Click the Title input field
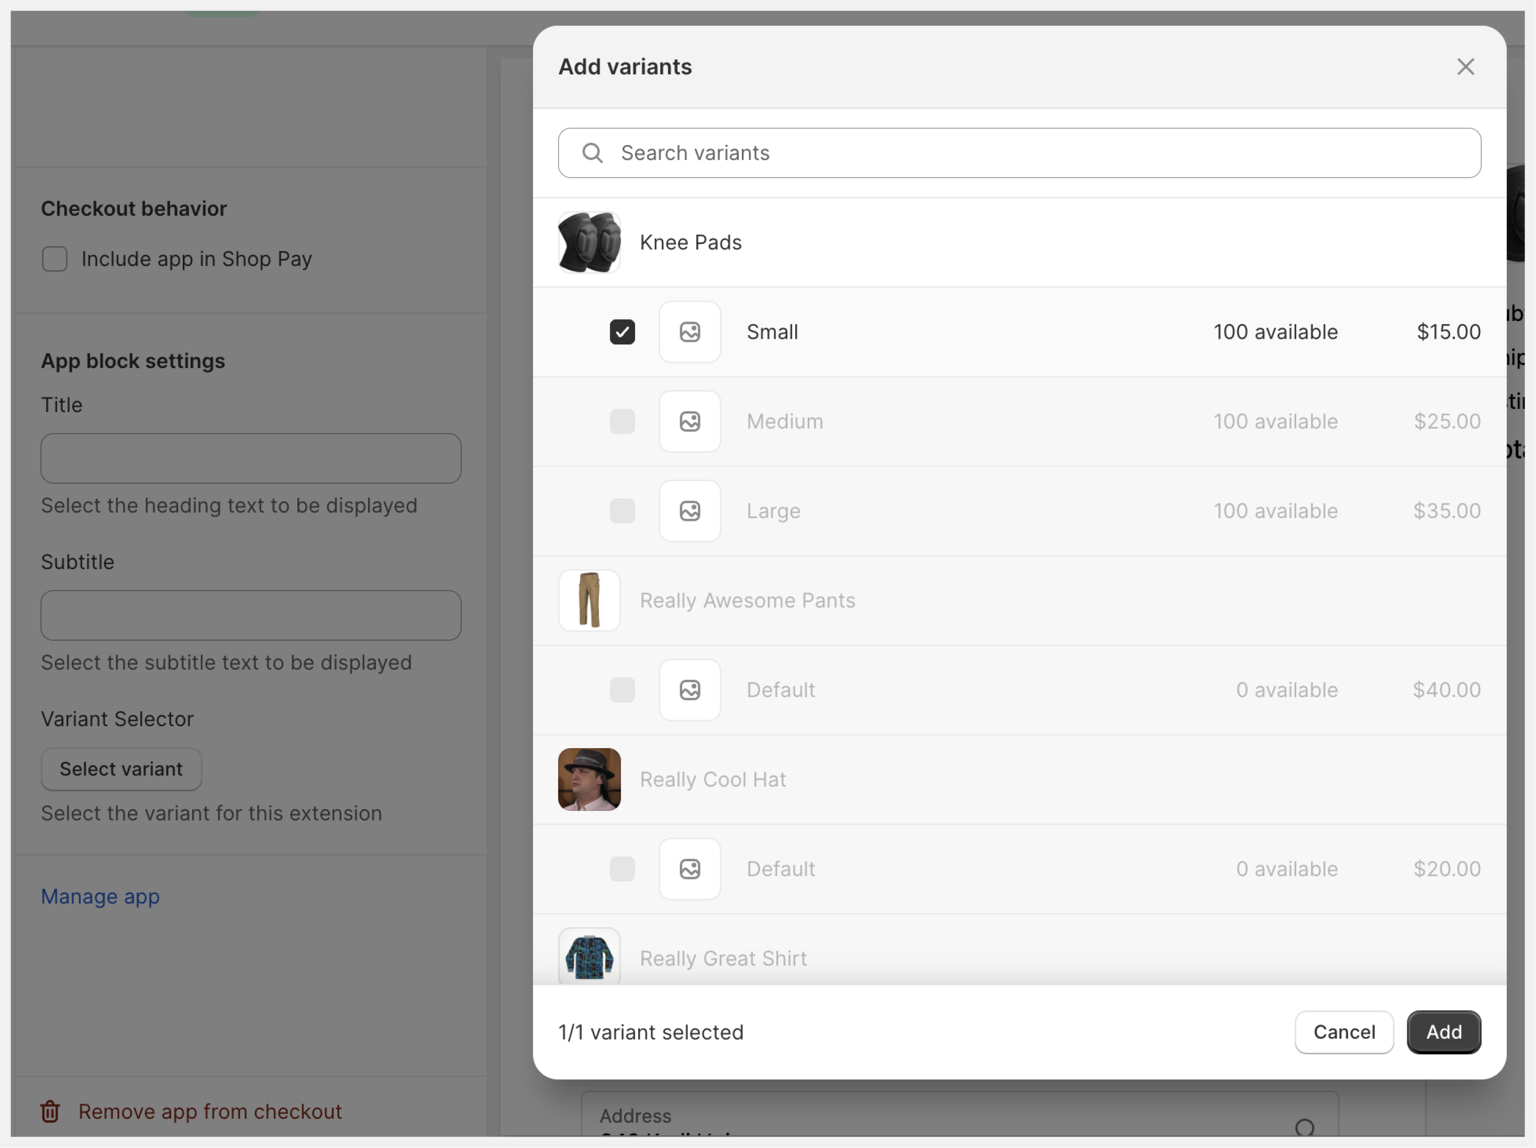The height and width of the screenshot is (1148, 1536). pyautogui.click(x=251, y=458)
